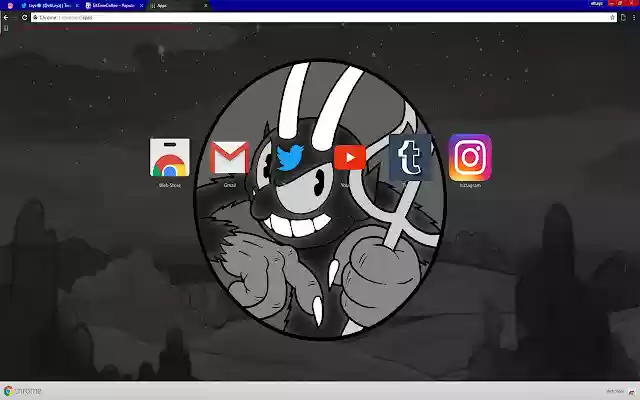The width and height of the screenshot is (640, 400).
Task: Click the Gmail label under its icon
Action: tap(230, 185)
